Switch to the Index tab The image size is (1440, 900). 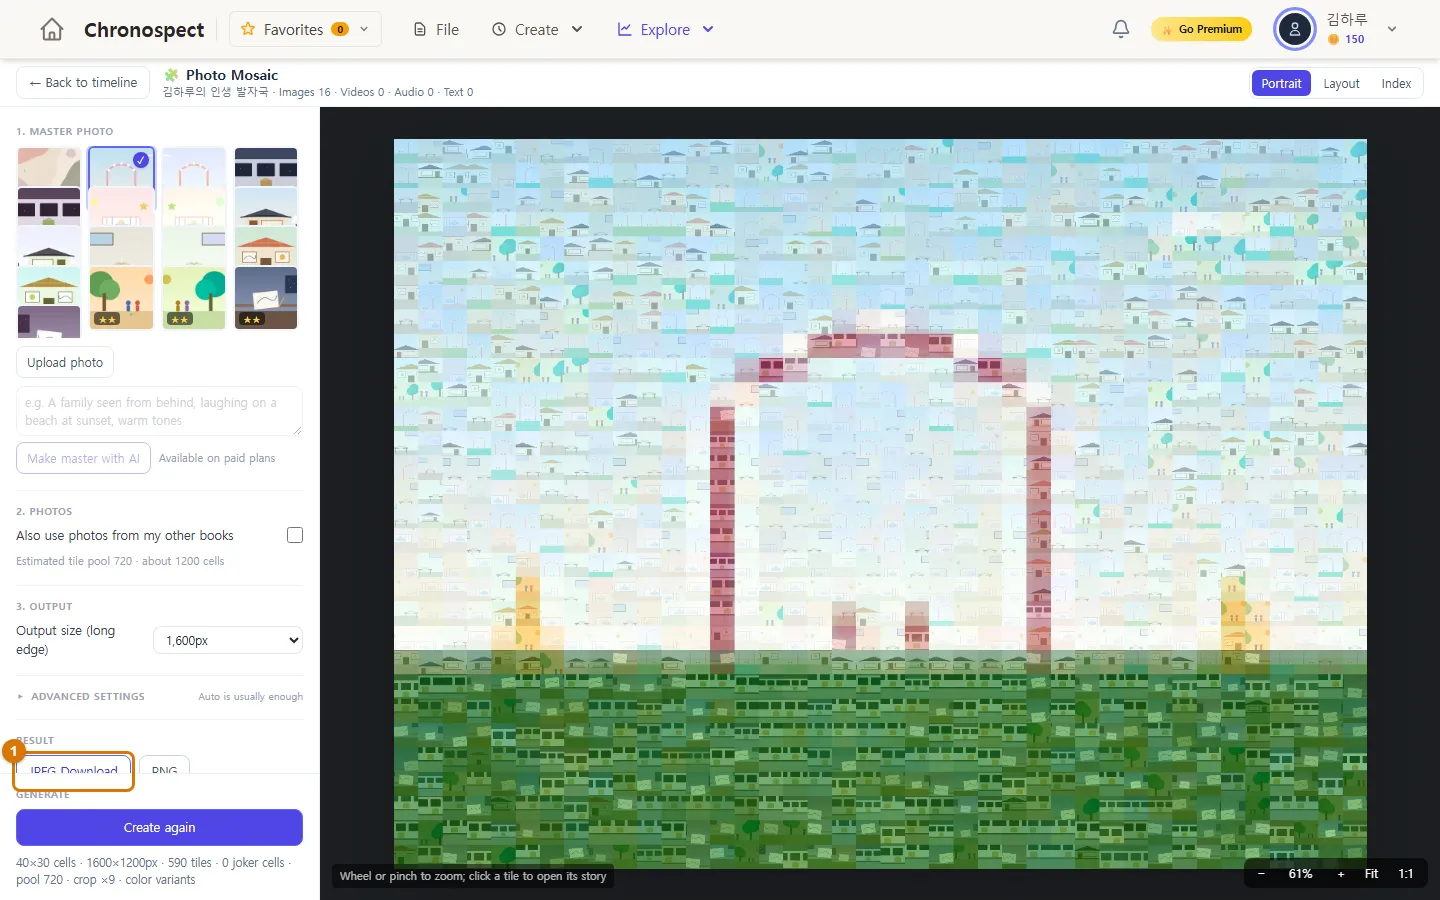coord(1396,83)
